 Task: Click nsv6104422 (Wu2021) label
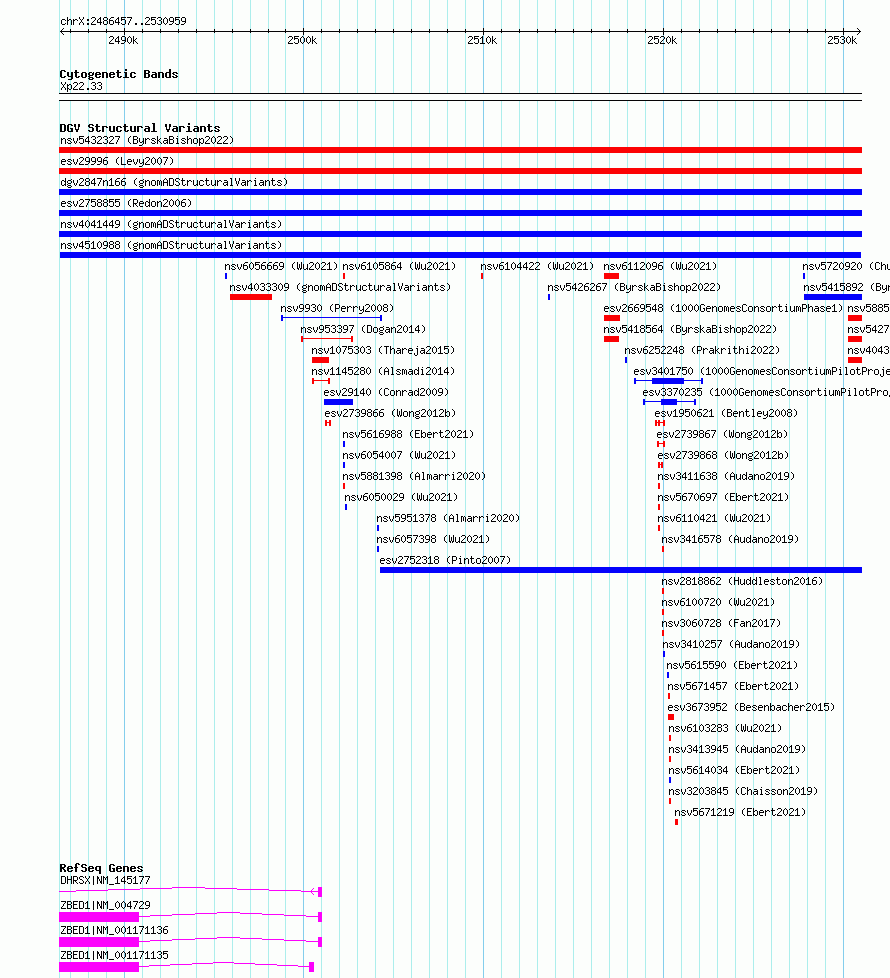point(537,266)
